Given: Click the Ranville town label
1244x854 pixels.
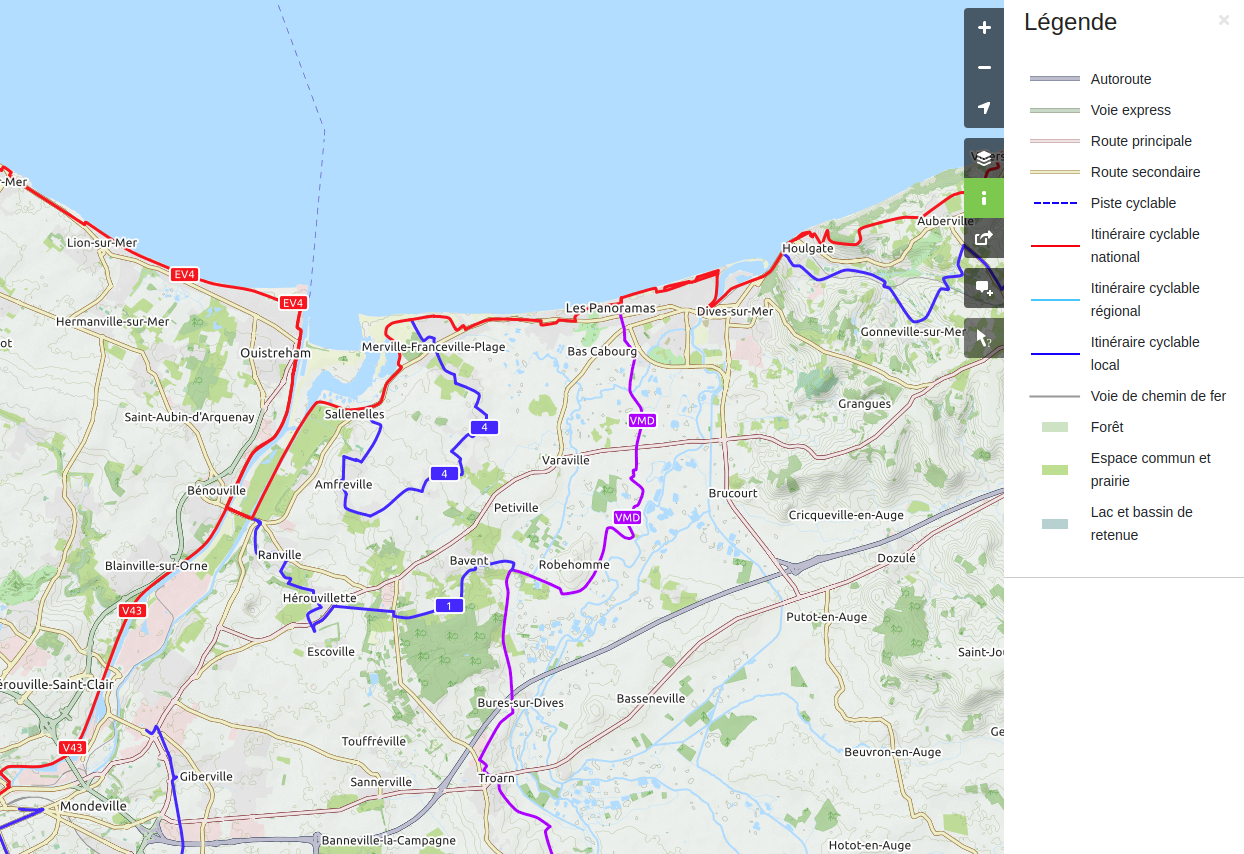Looking at the screenshot, I should point(279,554).
